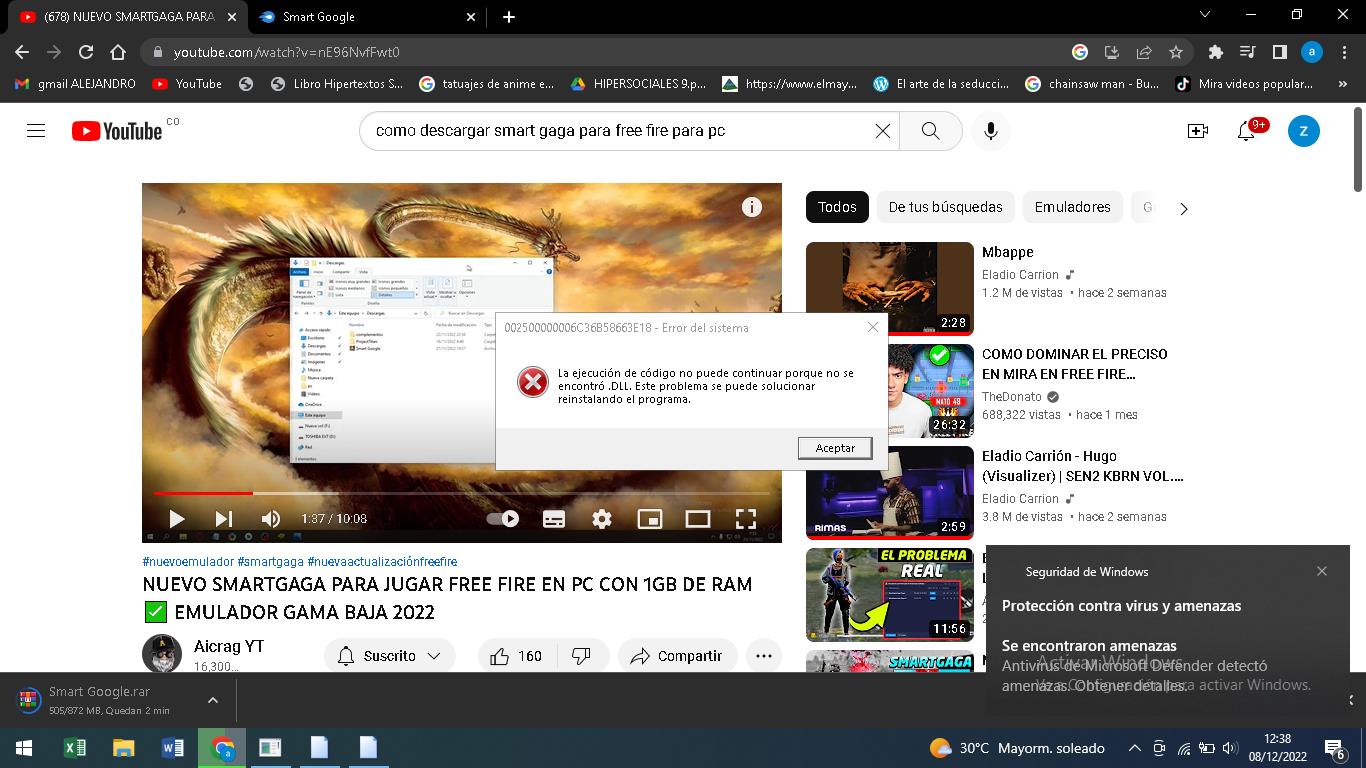Toggle subtitles on the video player

point(553,518)
